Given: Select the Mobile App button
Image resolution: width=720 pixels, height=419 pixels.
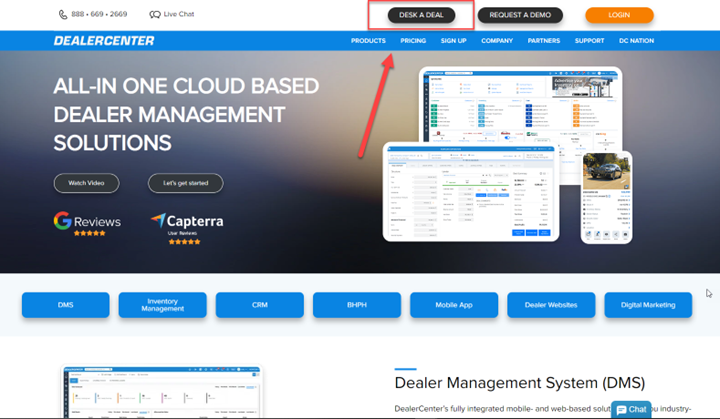Looking at the screenshot, I should [x=454, y=305].
